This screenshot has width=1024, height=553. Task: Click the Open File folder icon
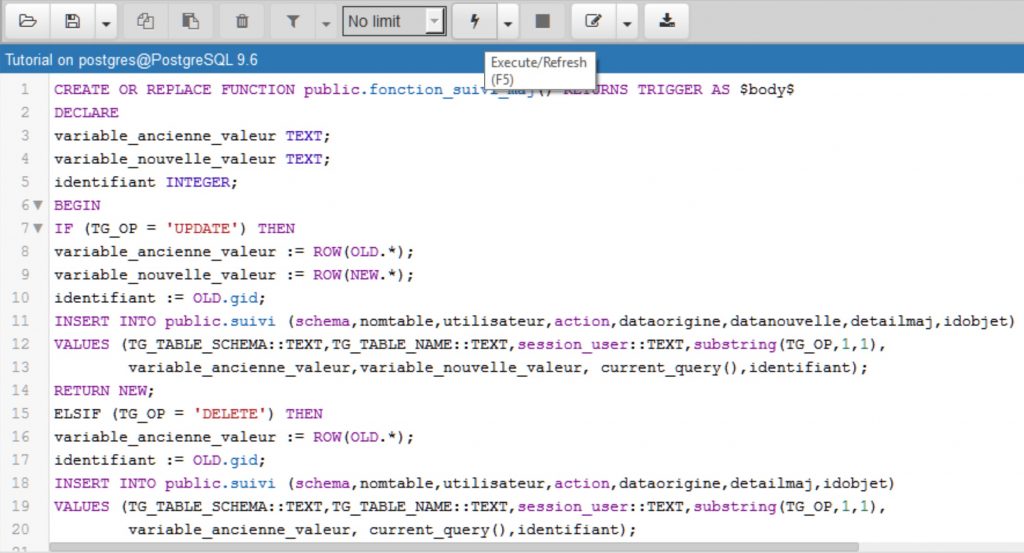(28, 21)
